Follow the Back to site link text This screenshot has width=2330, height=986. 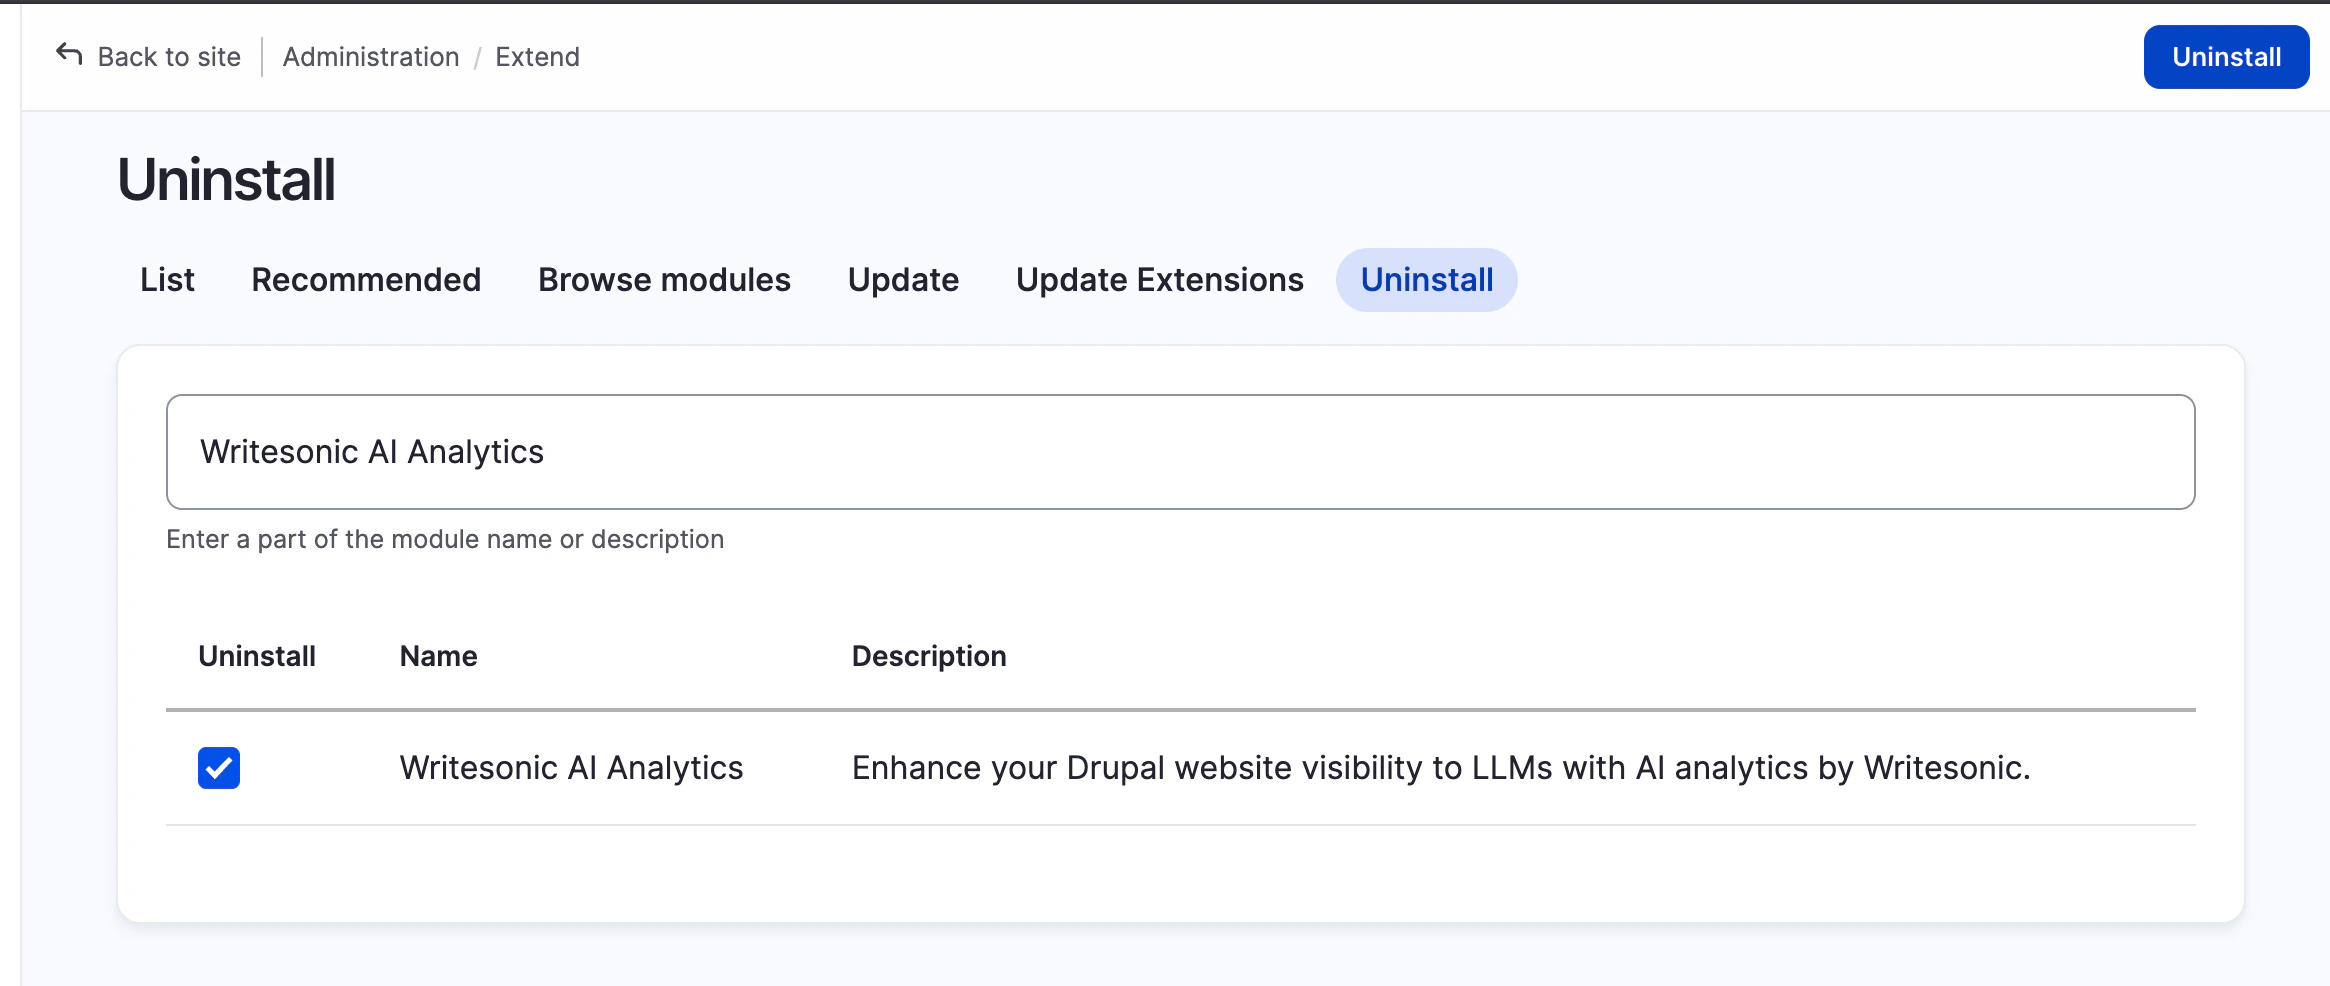pyautogui.click(x=169, y=57)
